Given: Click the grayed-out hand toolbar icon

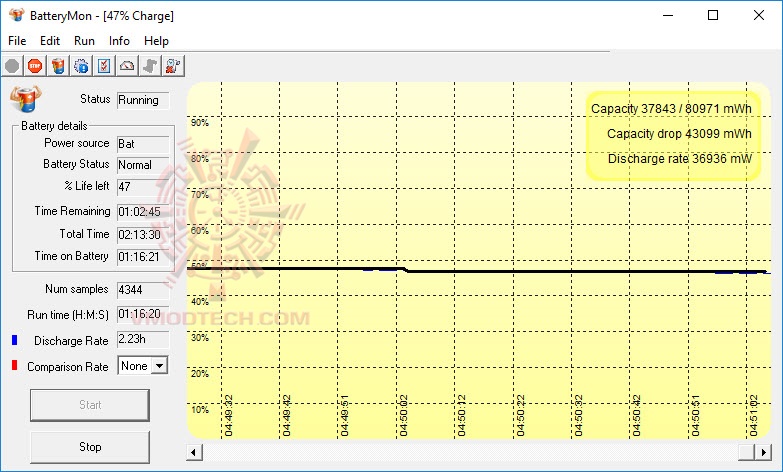Looking at the screenshot, I should [150, 65].
